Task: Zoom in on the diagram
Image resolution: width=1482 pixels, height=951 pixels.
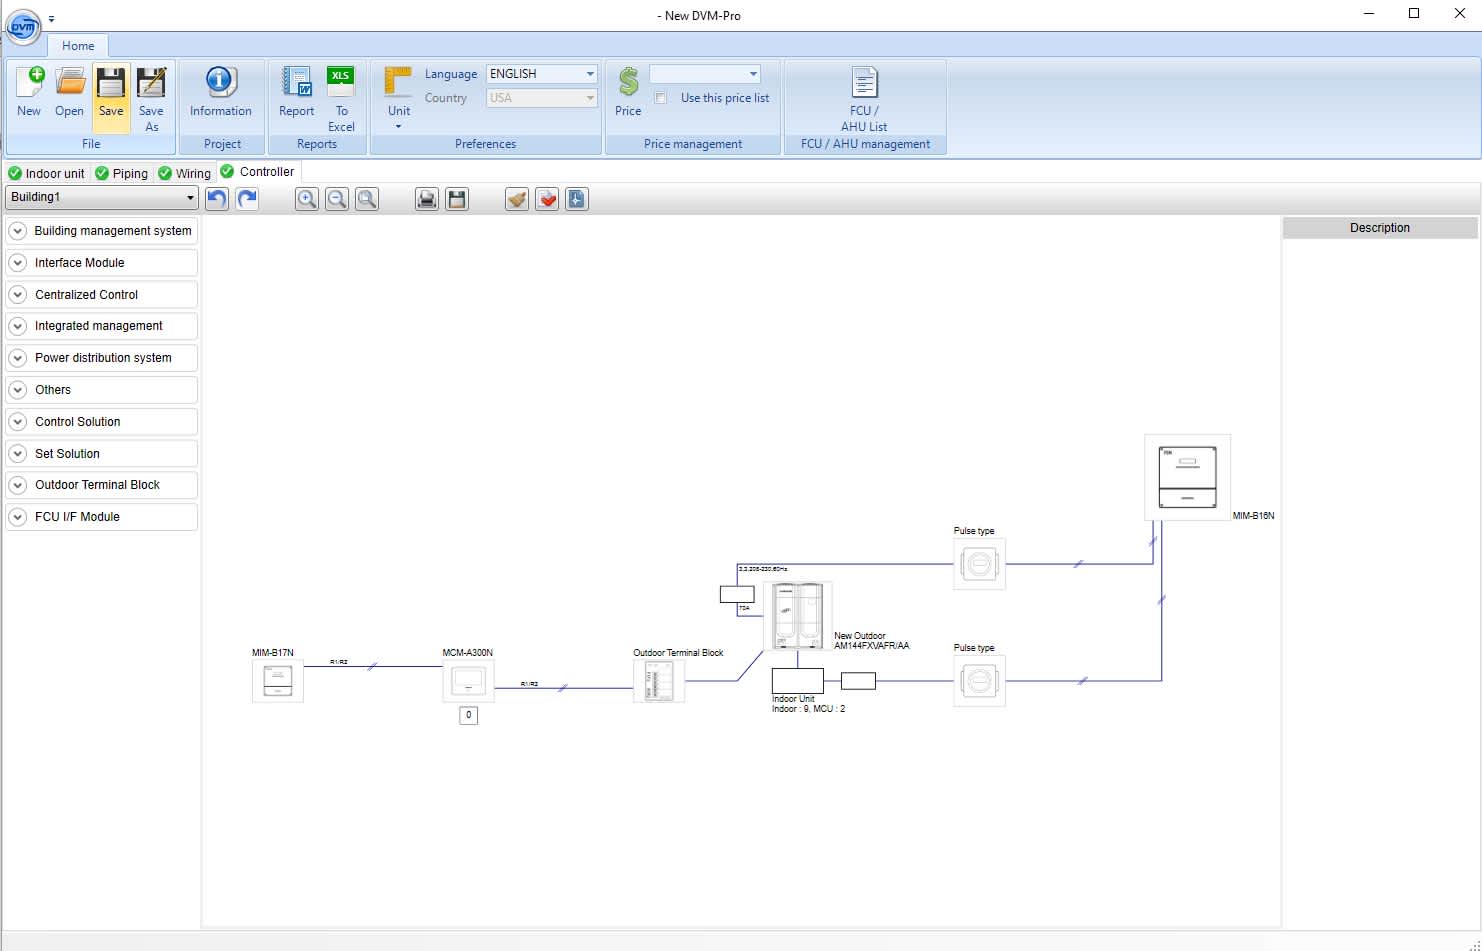Action: [x=307, y=199]
